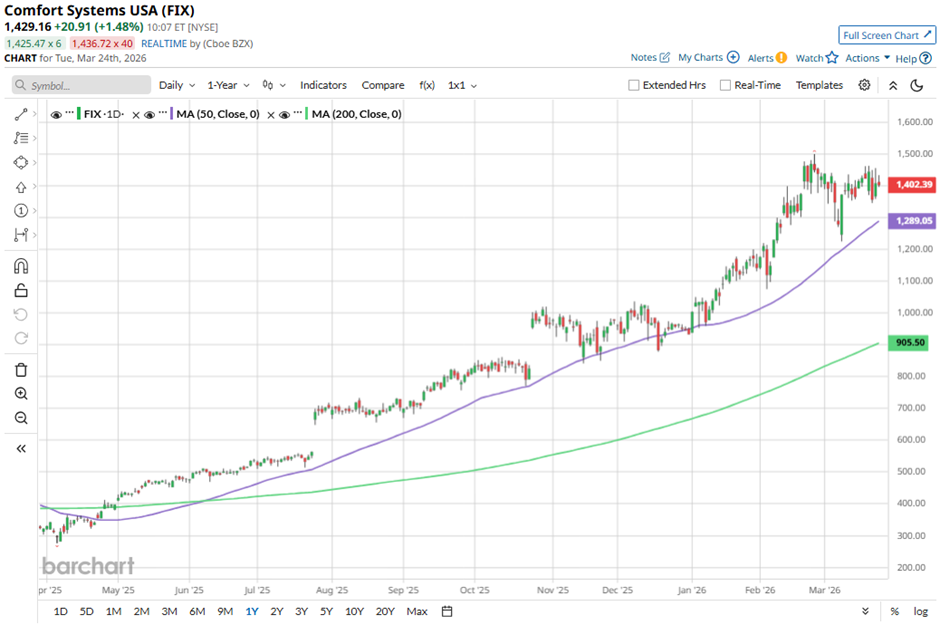The height and width of the screenshot is (625, 940).
Task: Open the f(x) expressions menu
Action: pyautogui.click(x=427, y=85)
